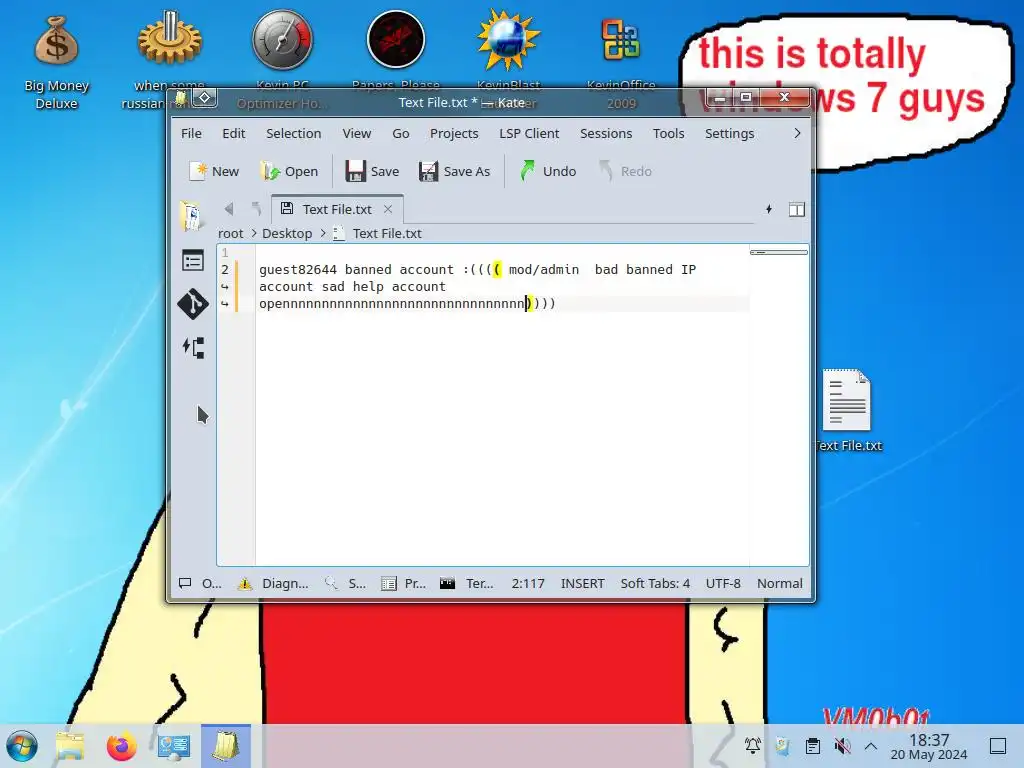Image resolution: width=1024 pixels, height=768 pixels.
Task: Click the notifications bell tray icon
Action: [753, 746]
